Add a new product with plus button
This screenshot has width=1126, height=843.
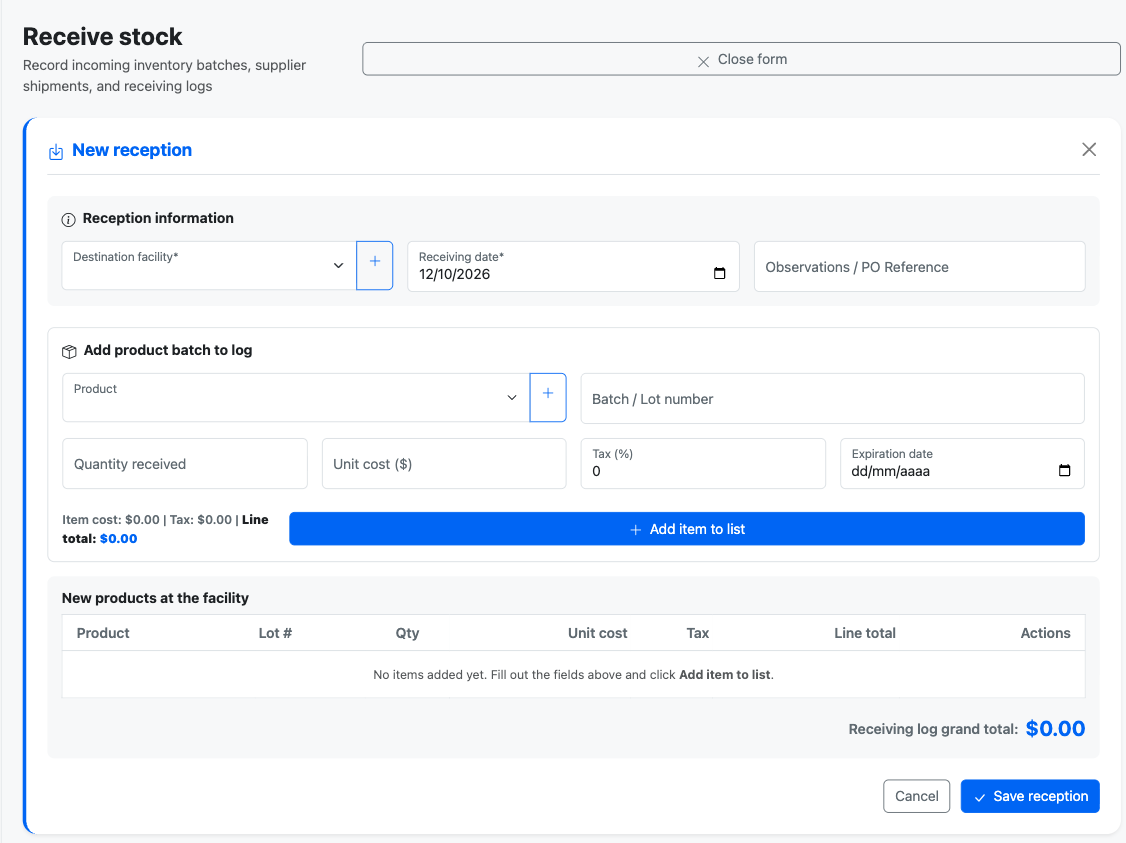[548, 398]
